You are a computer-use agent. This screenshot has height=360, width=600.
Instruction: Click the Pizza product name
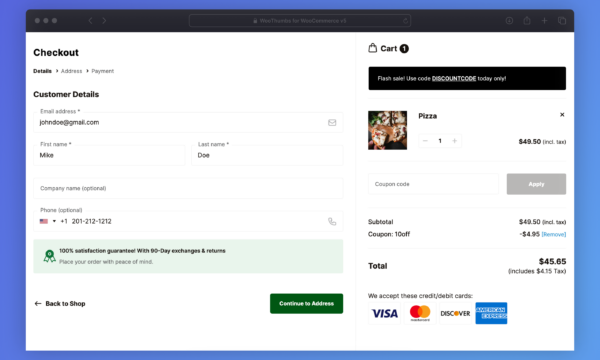(x=427, y=116)
